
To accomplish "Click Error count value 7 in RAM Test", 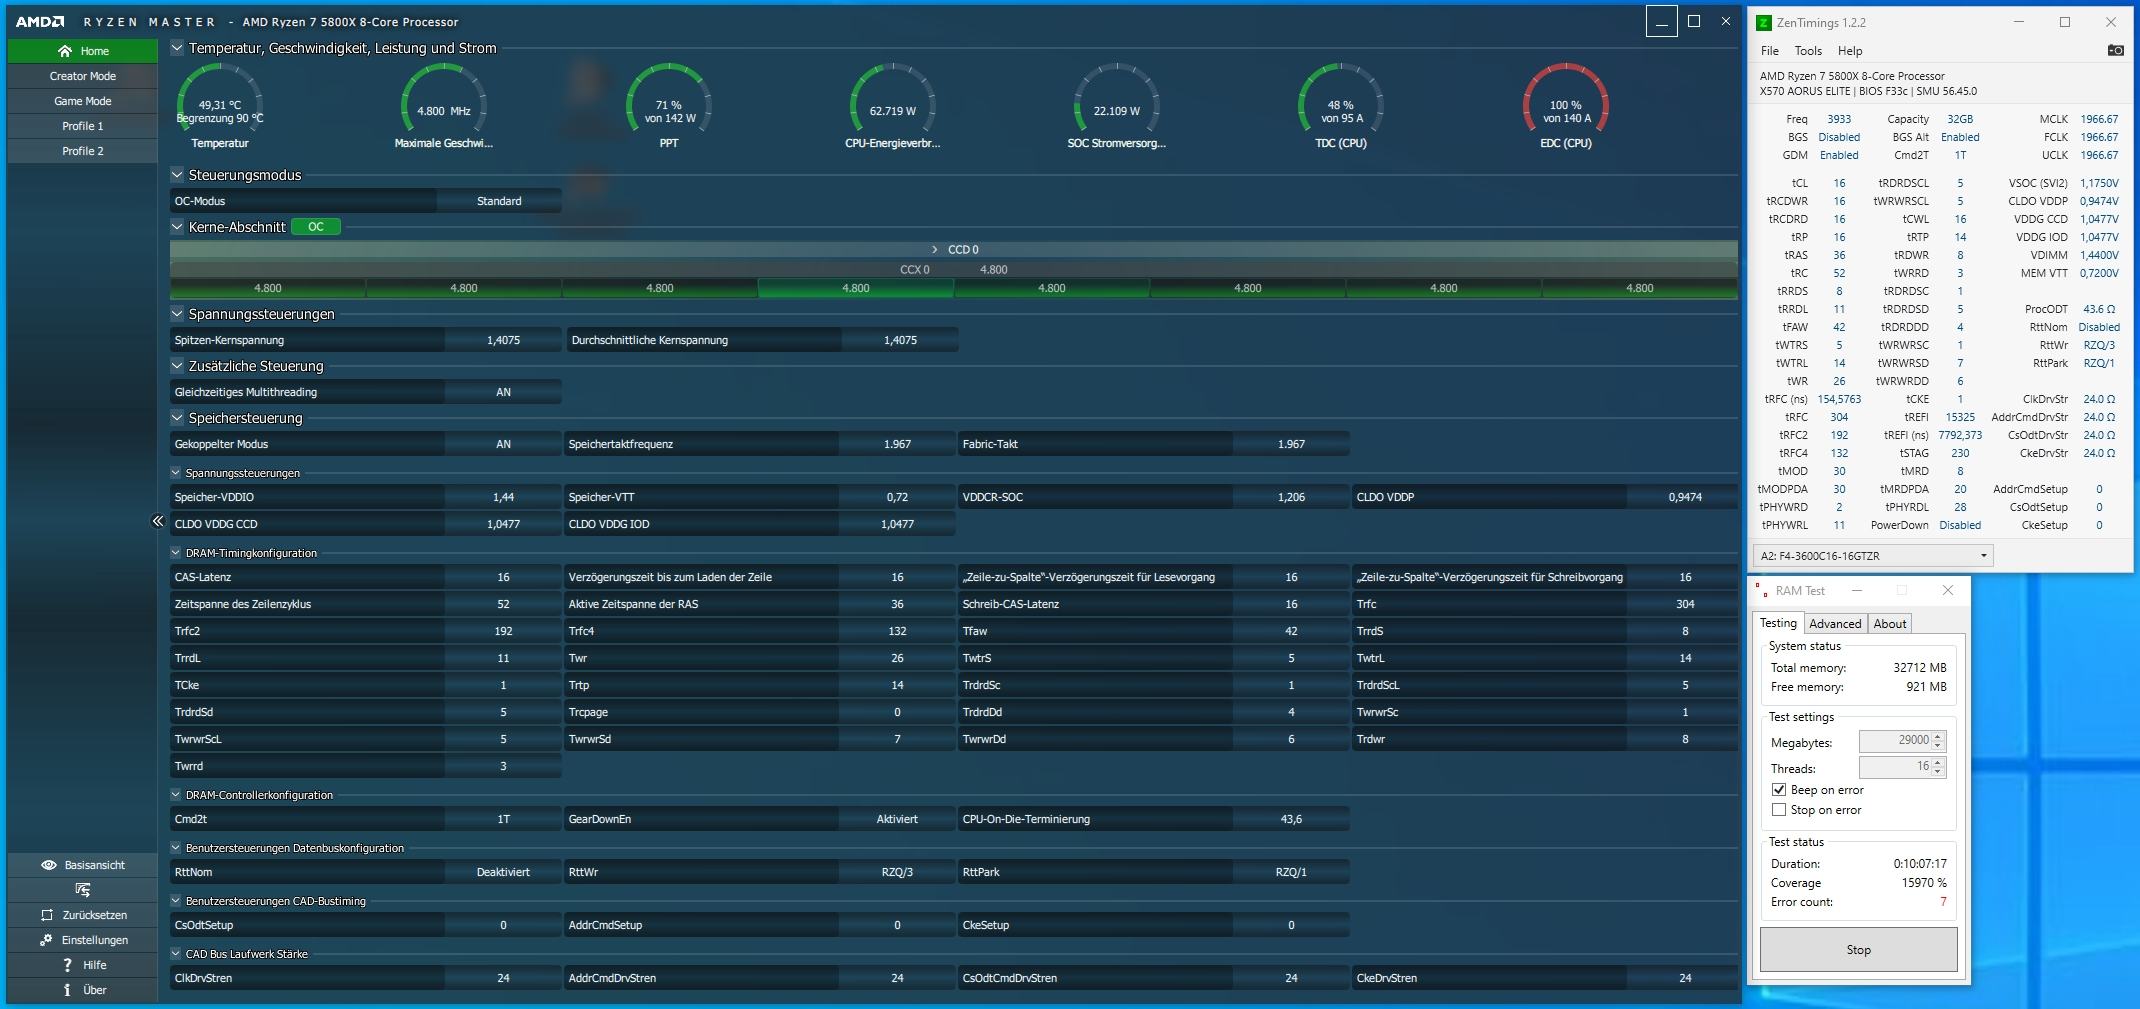I will 1943,902.
